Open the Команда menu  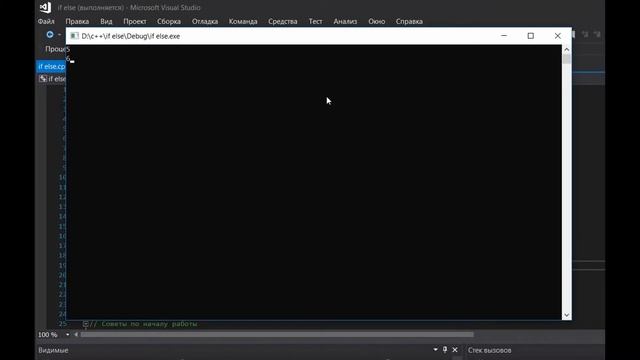pos(243,21)
